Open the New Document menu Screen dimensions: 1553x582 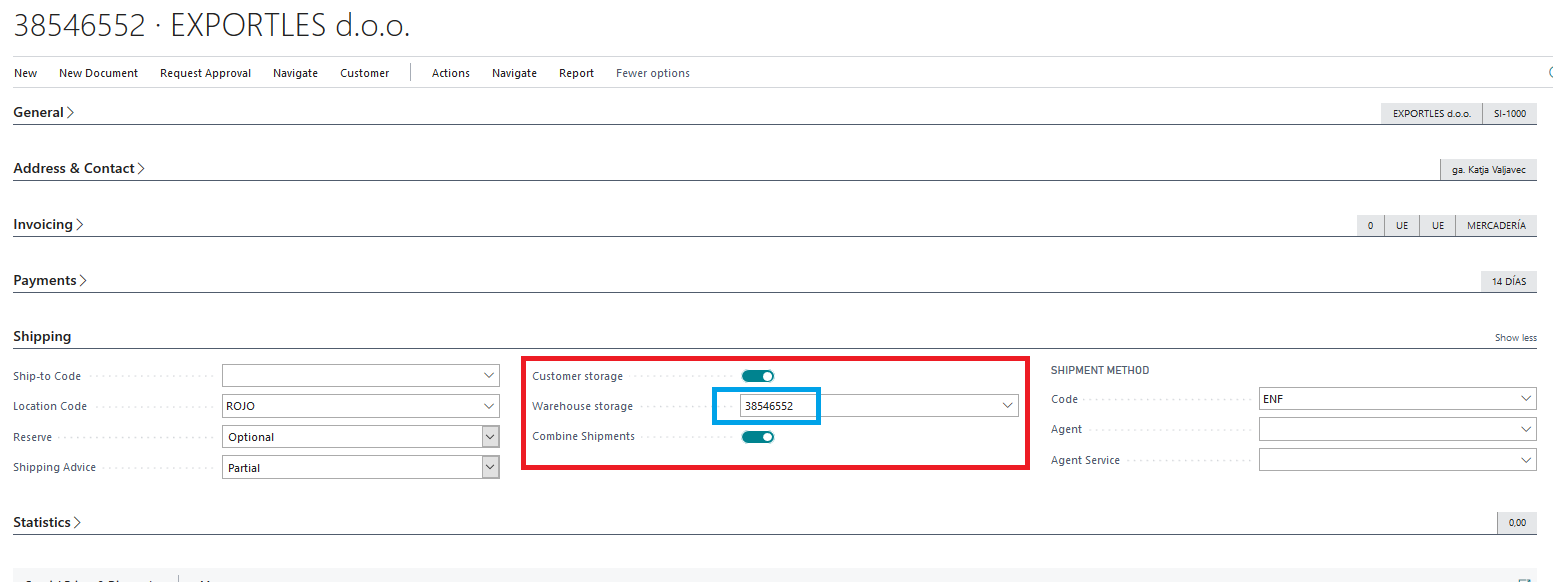[x=99, y=73]
